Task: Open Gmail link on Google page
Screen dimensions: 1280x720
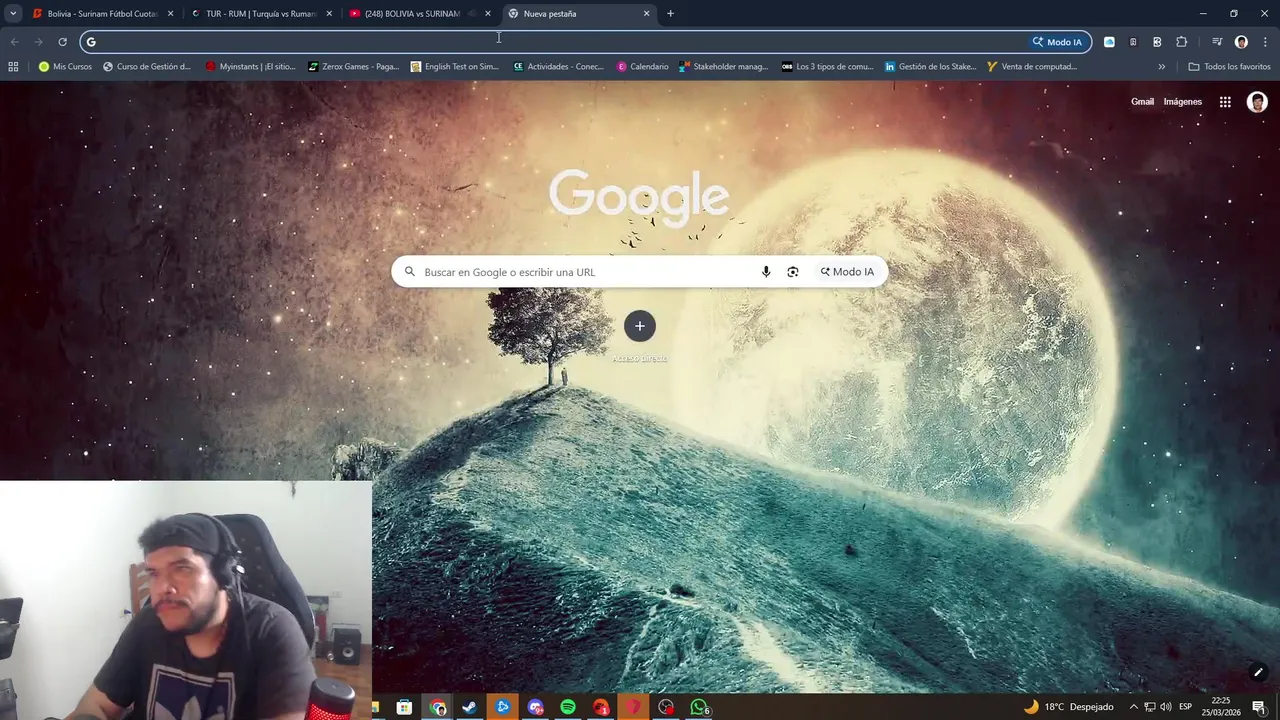Action: 1142,102
